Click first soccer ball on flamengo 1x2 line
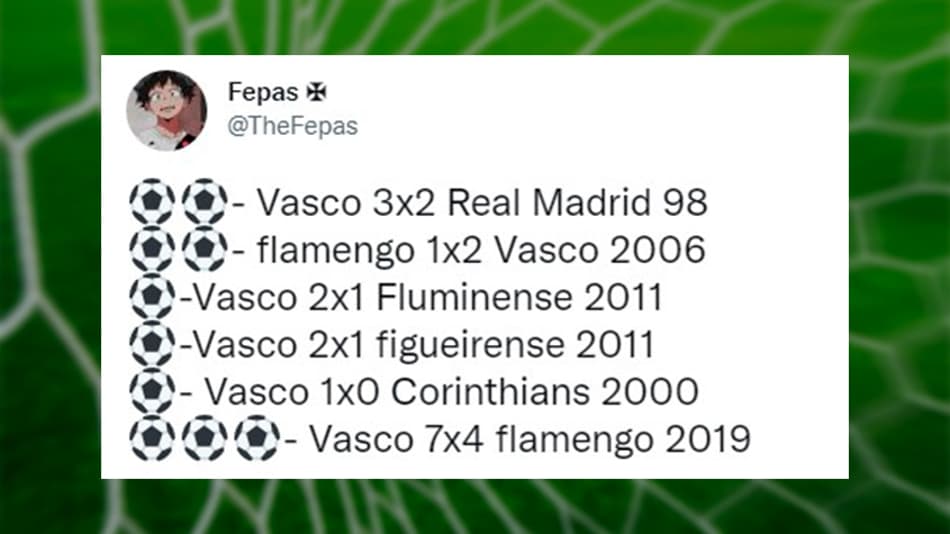 153,249
